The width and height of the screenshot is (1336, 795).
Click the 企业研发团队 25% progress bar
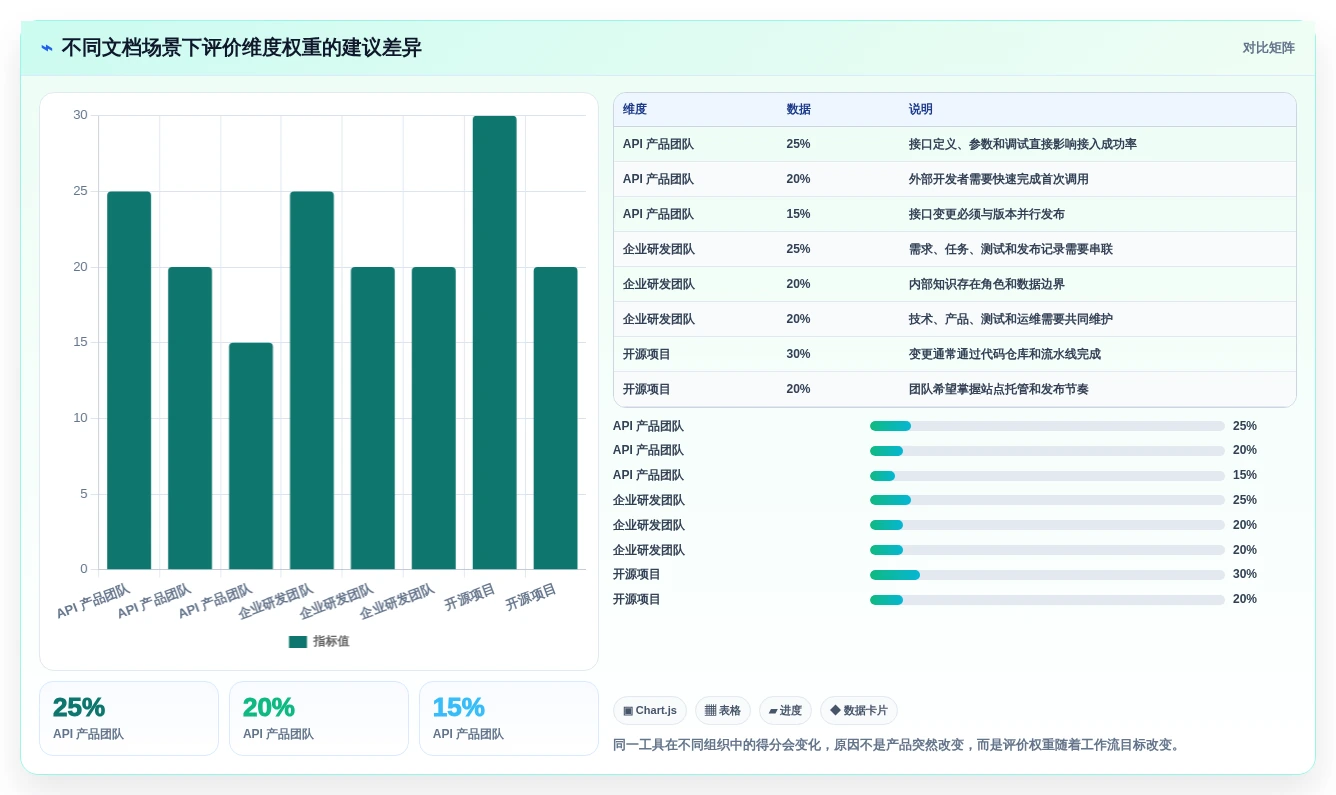1047,500
